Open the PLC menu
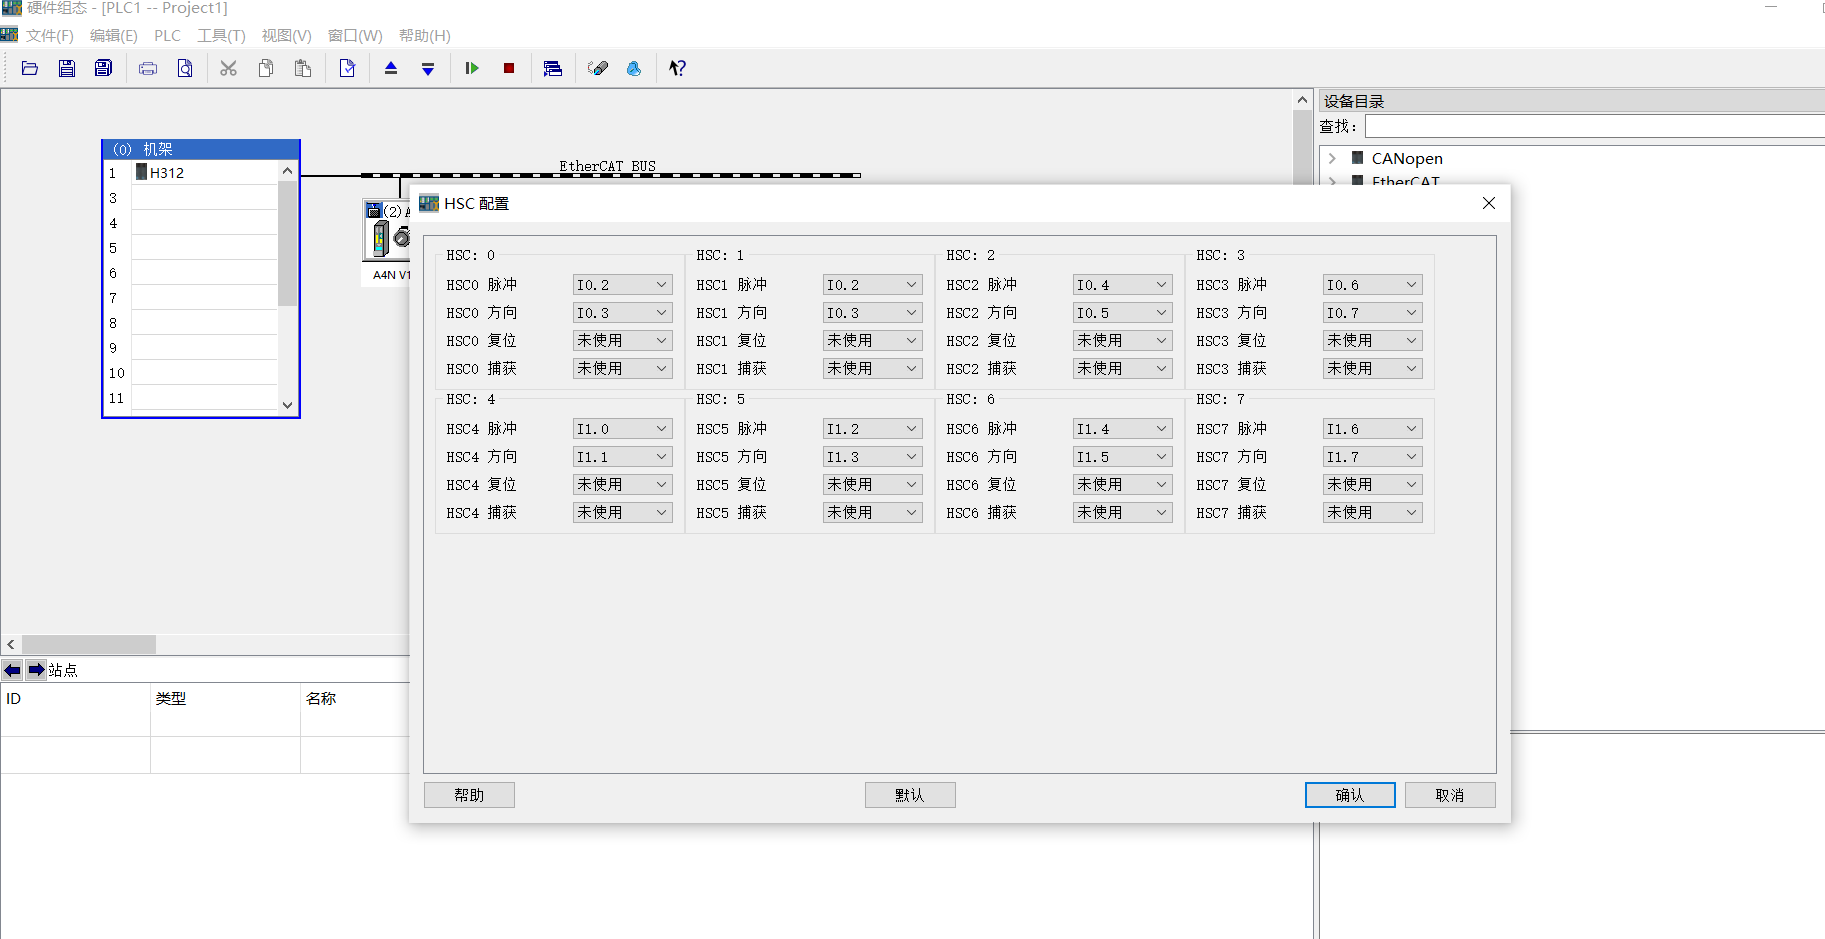Image resolution: width=1825 pixels, height=939 pixels. tap(167, 35)
